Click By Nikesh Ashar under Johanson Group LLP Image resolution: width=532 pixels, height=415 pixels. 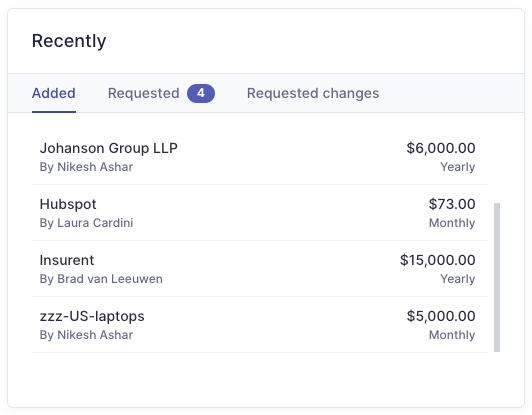tap(86, 167)
